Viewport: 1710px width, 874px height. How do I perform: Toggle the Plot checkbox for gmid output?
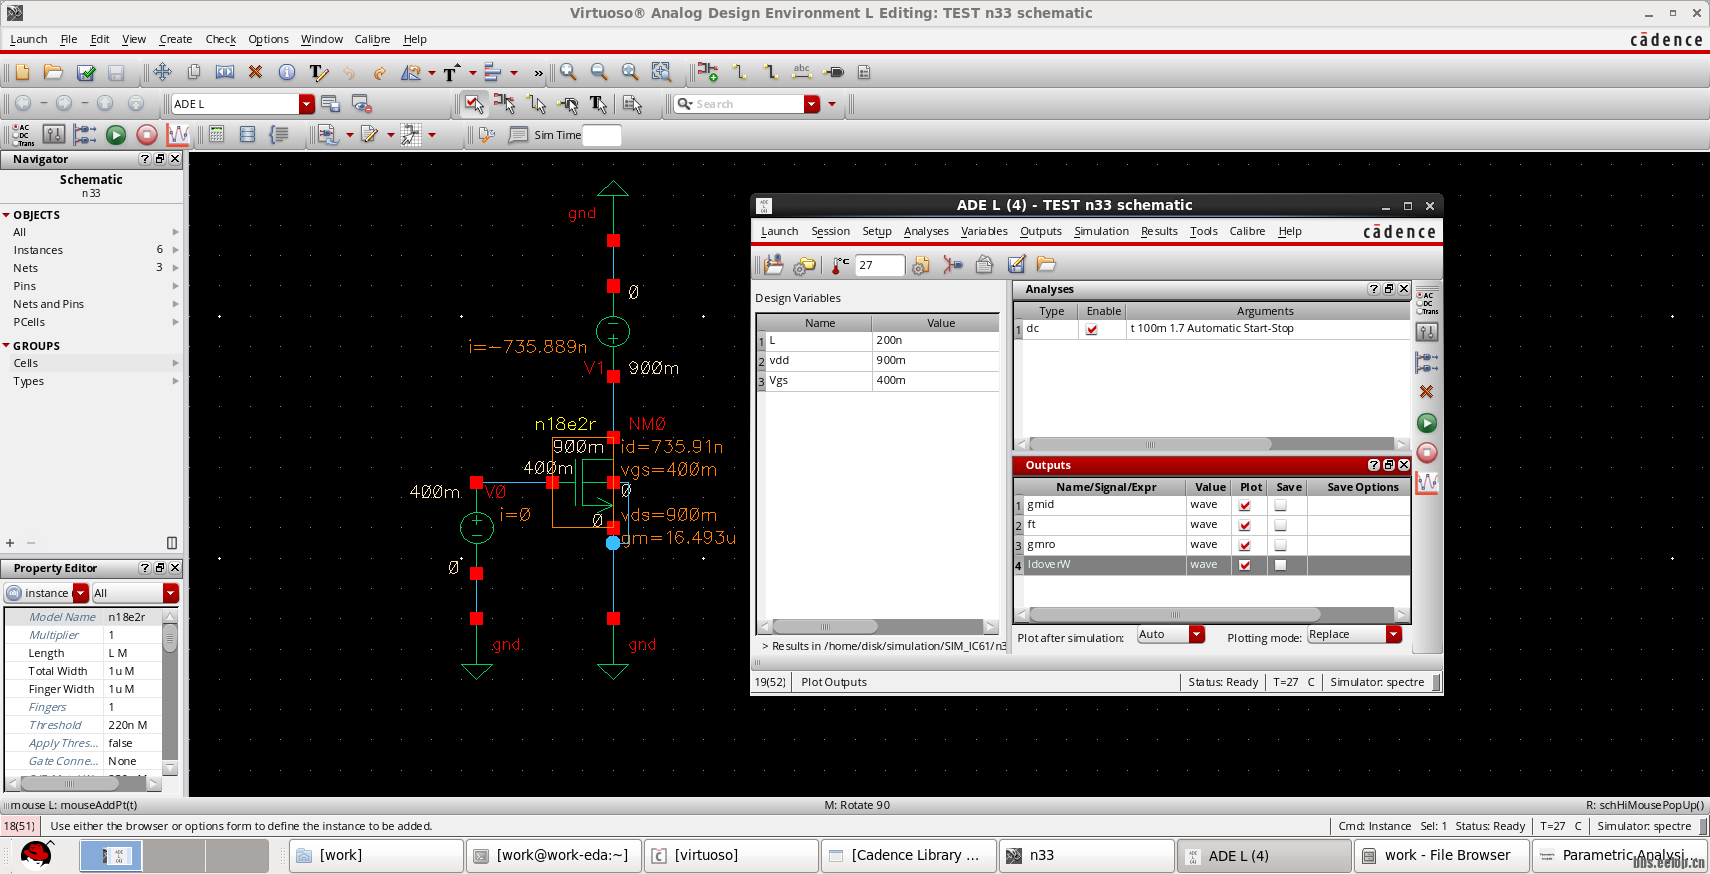coord(1245,505)
